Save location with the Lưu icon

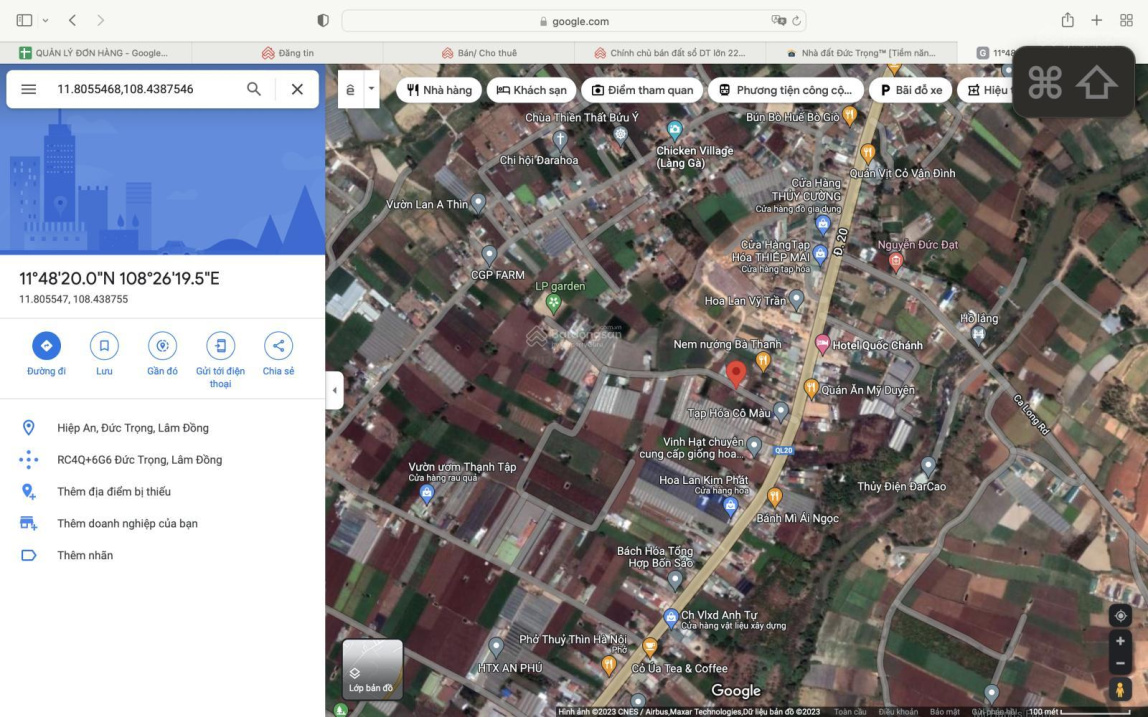104,346
